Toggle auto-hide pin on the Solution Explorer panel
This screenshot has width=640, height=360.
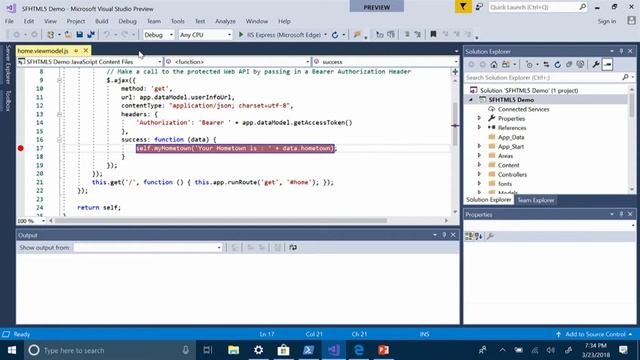coord(621,51)
